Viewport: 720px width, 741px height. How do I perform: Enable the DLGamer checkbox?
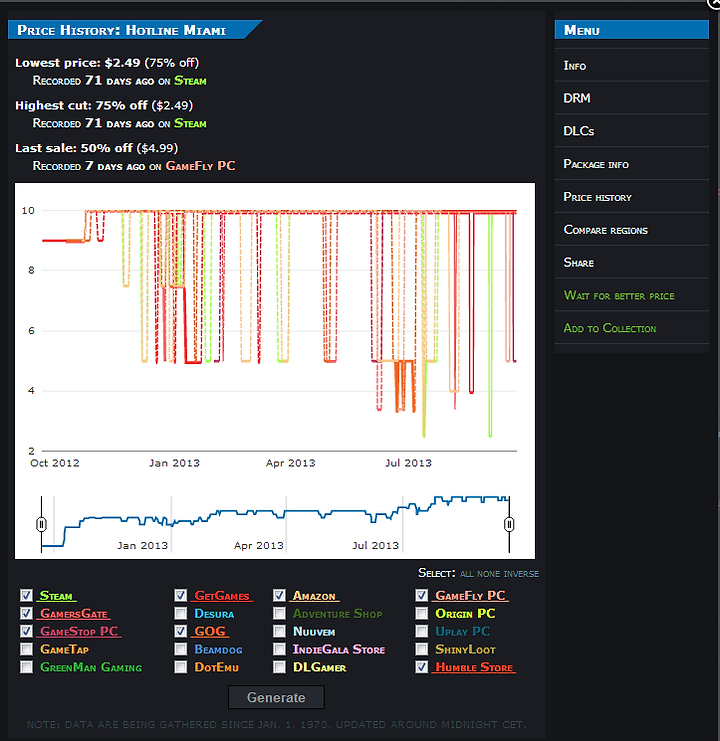(x=279, y=667)
